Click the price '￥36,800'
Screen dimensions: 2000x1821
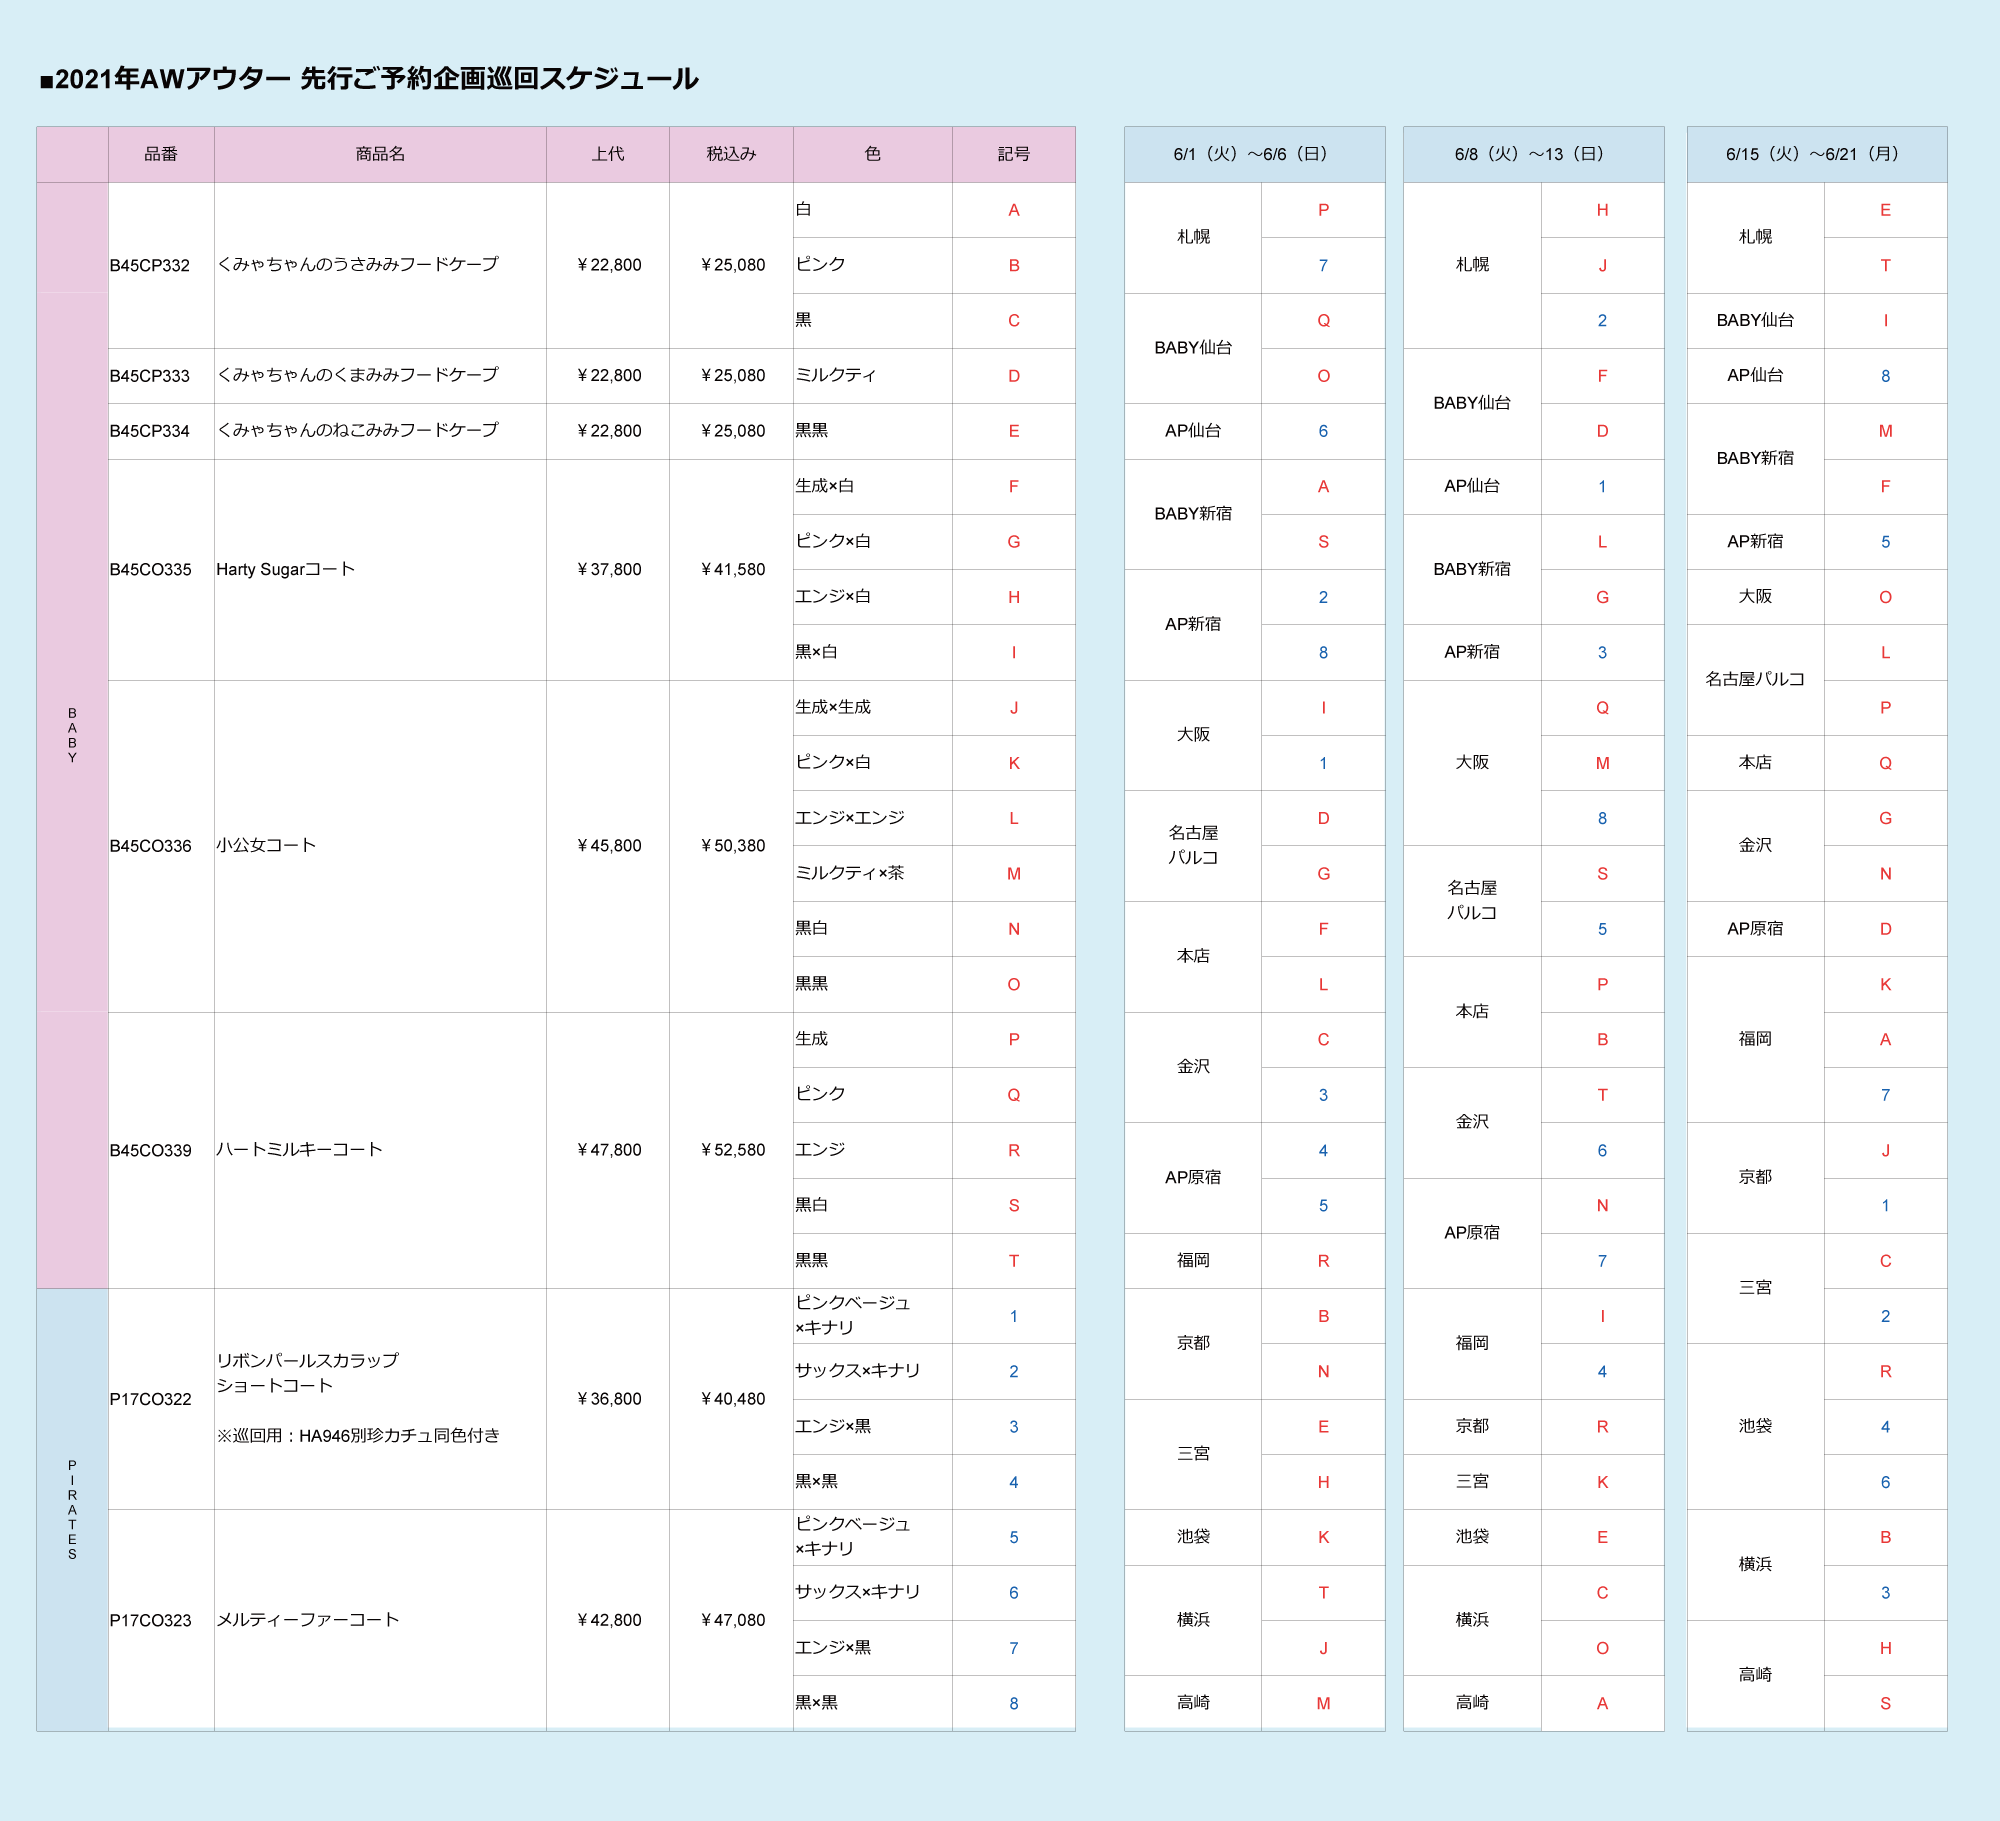point(608,1399)
